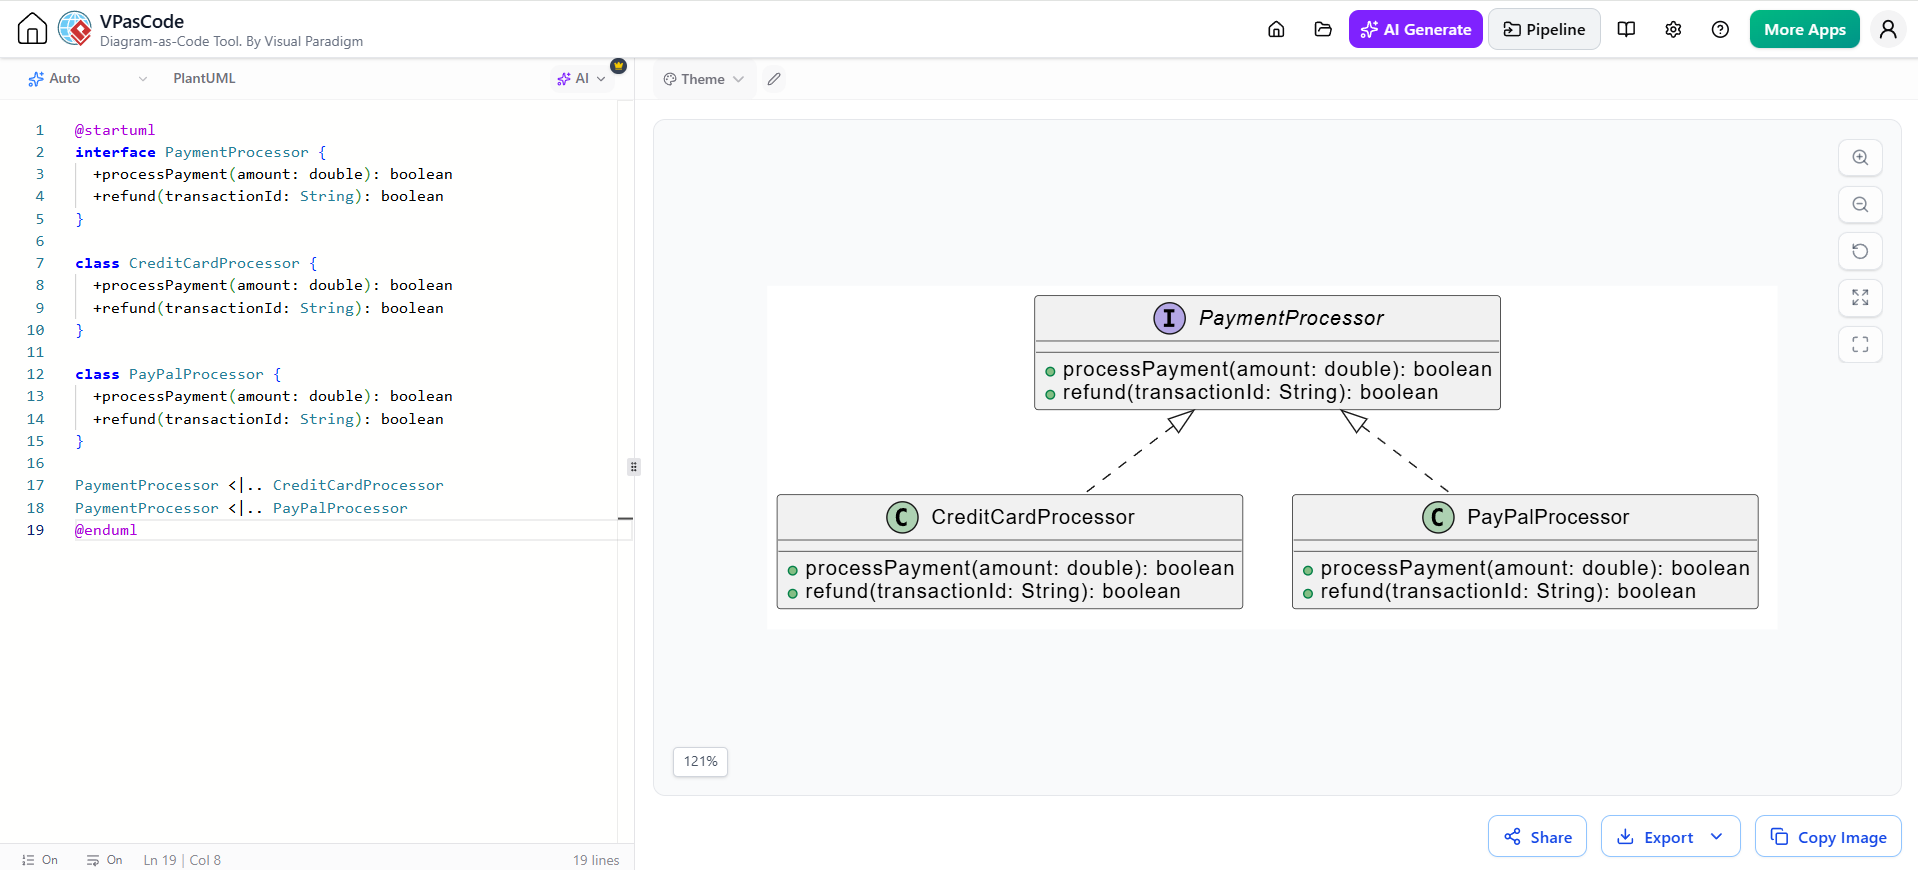1918x870 pixels.
Task: Reset the diagram view with rotate icon
Action: 1860,251
